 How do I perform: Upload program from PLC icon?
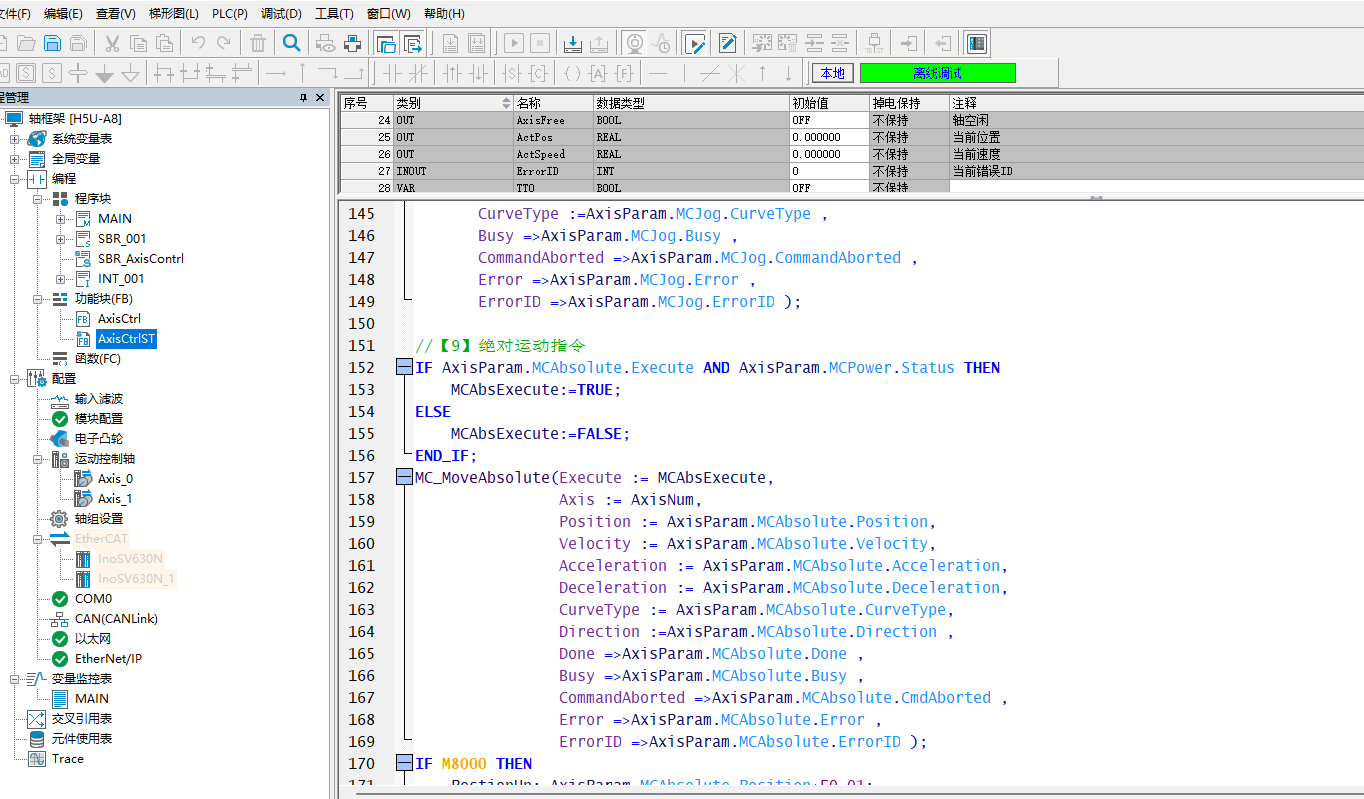click(598, 43)
